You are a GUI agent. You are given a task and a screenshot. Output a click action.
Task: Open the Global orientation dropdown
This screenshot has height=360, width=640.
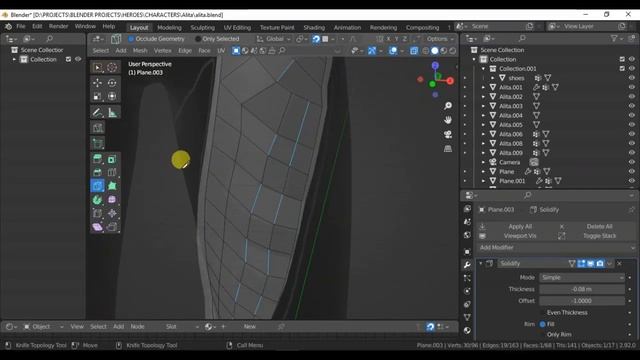pyautogui.click(x=273, y=39)
